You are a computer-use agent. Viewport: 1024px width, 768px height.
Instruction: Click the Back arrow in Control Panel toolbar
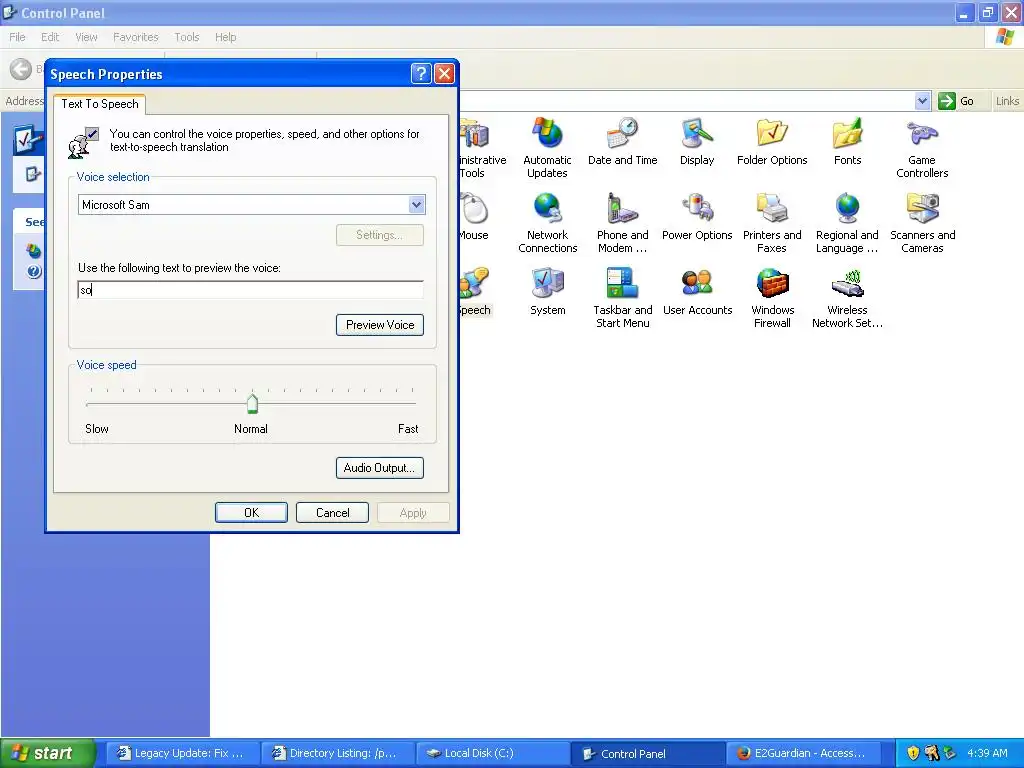coord(21,69)
